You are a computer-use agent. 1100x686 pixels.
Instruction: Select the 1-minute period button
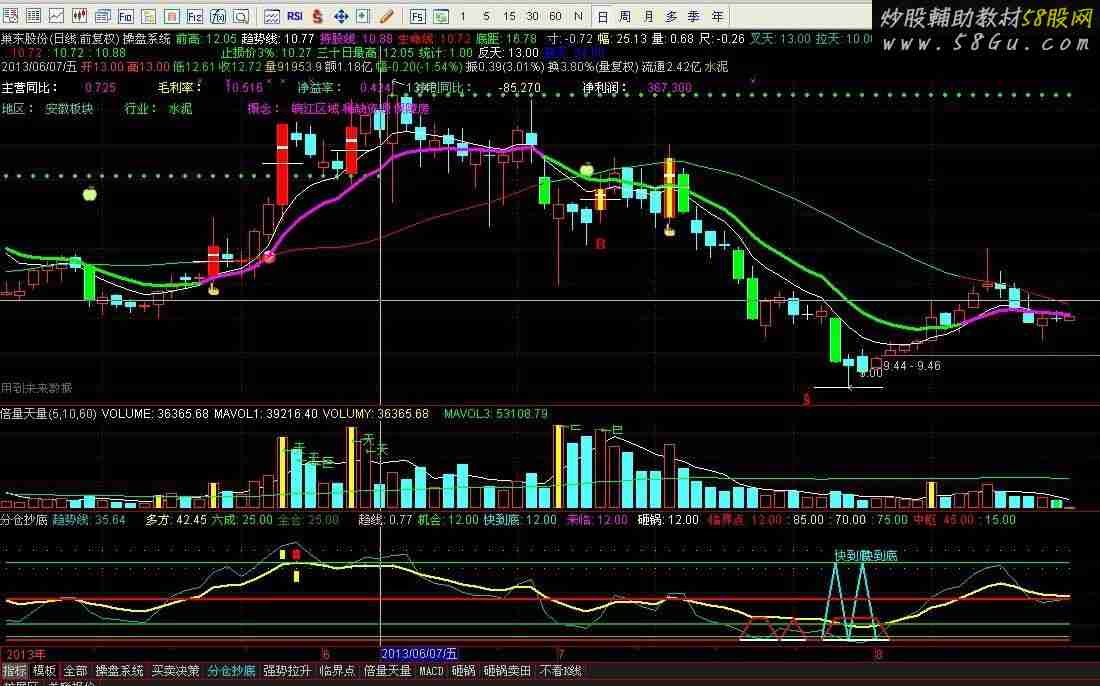point(463,15)
